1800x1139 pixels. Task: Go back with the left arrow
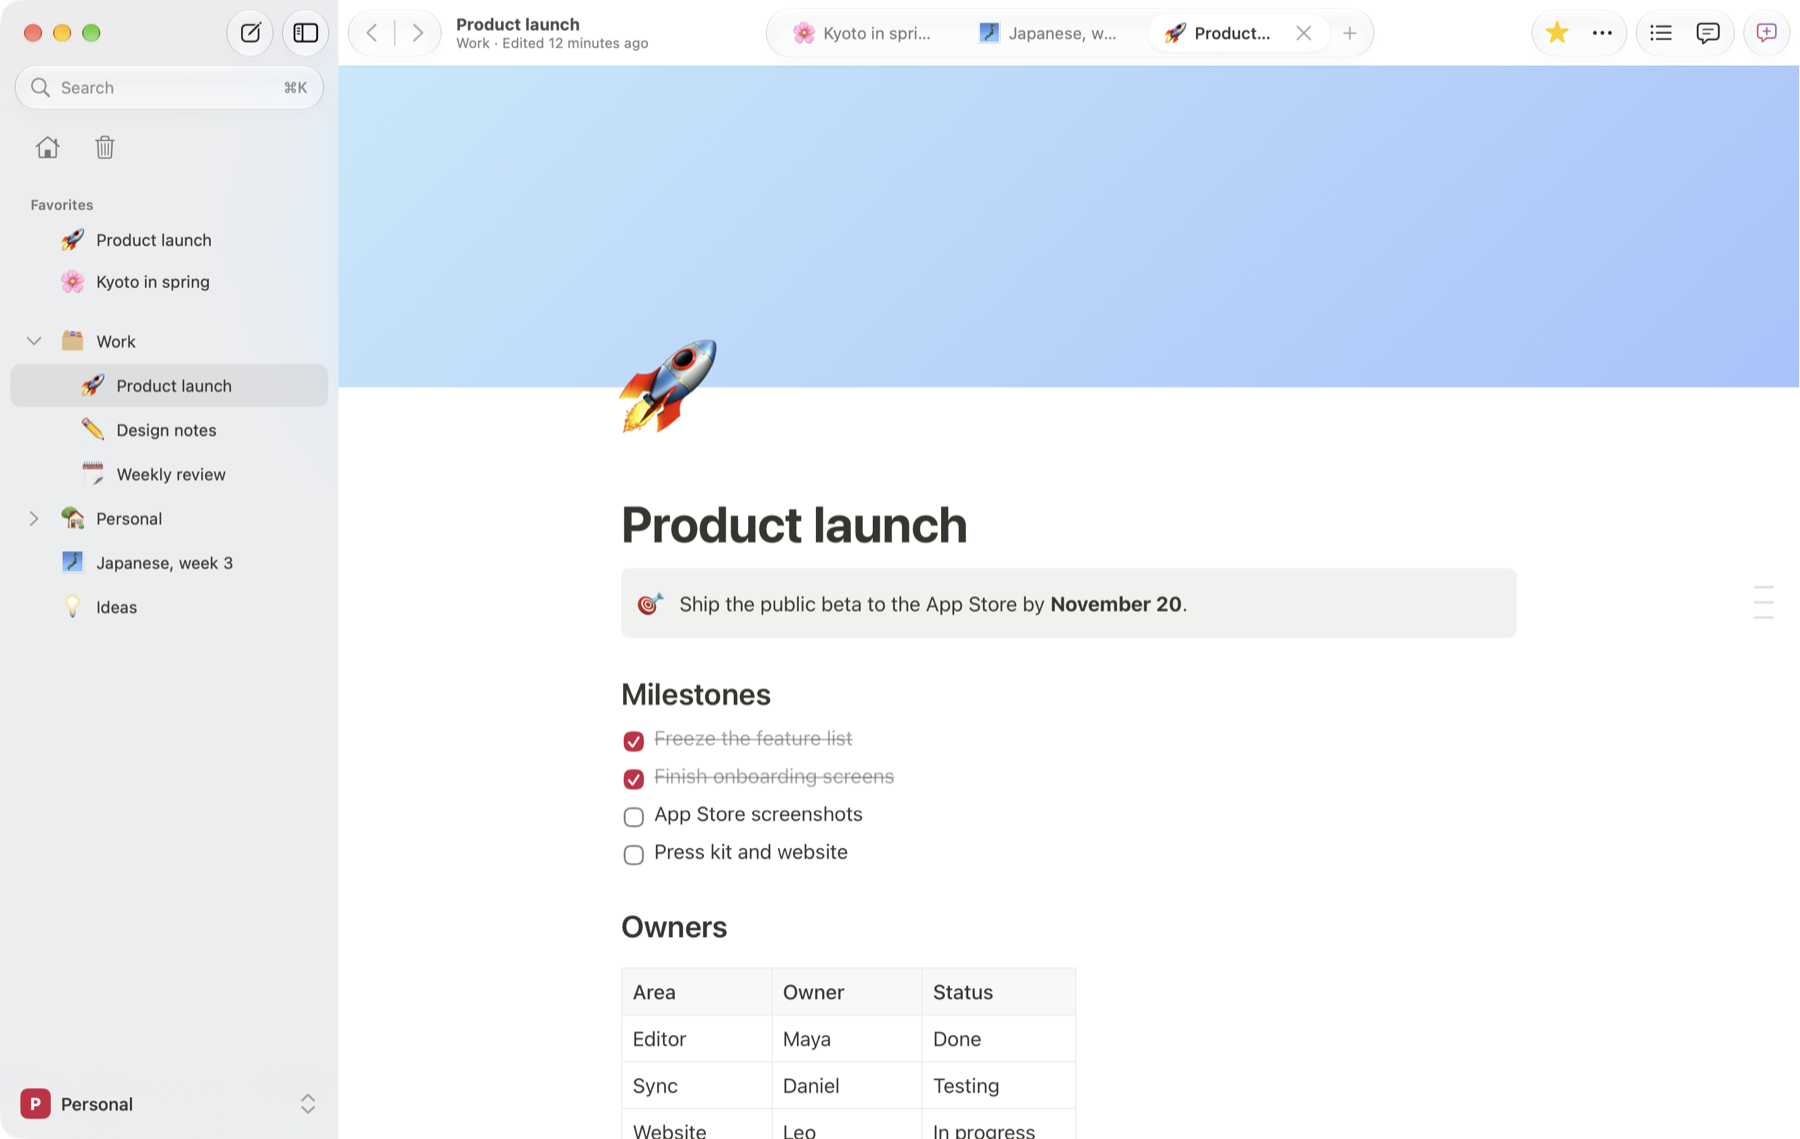372,33
